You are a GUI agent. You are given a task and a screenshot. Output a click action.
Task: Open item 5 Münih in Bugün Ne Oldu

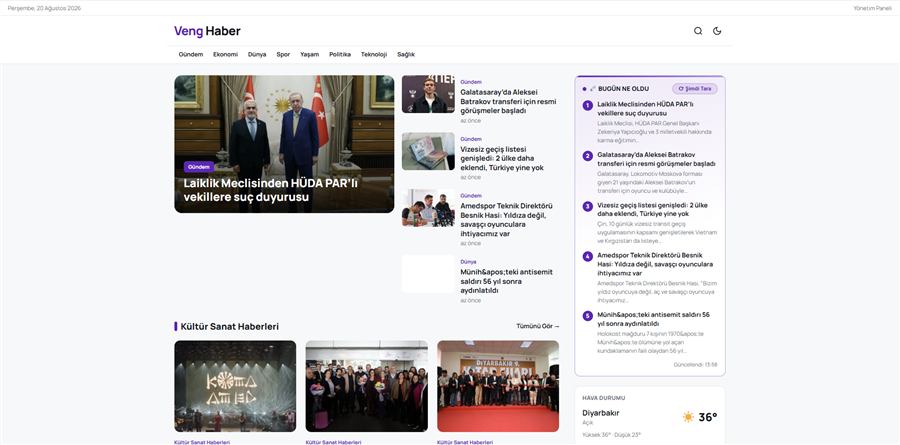tap(653, 319)
